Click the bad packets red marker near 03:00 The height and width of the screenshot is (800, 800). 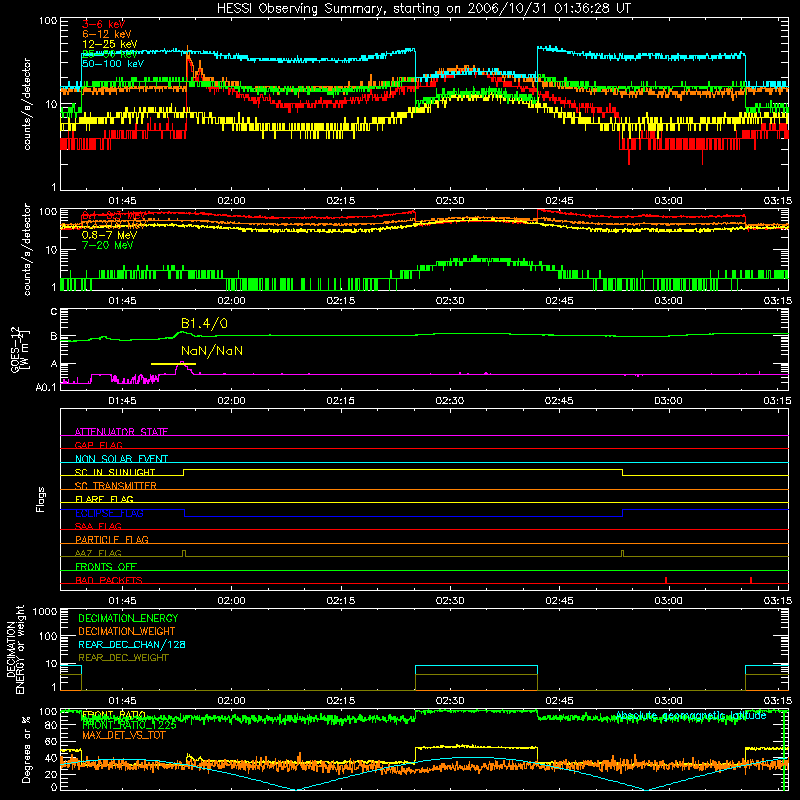point(666,580)
